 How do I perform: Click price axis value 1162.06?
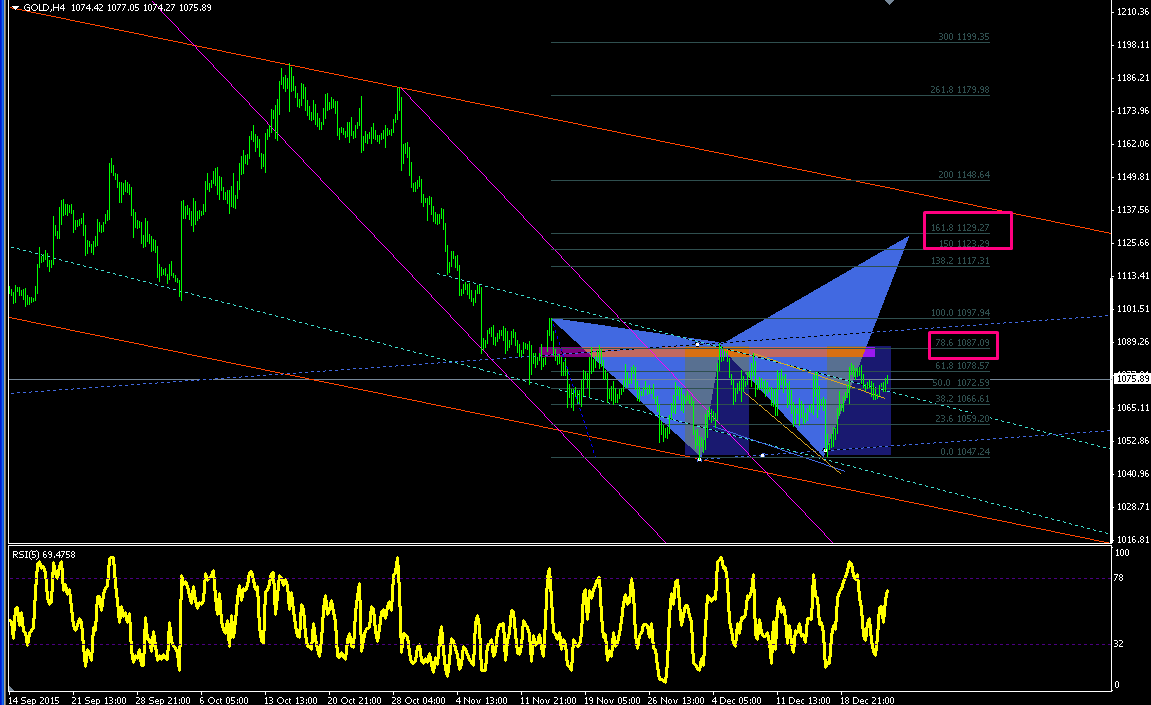pos(1133,144)
